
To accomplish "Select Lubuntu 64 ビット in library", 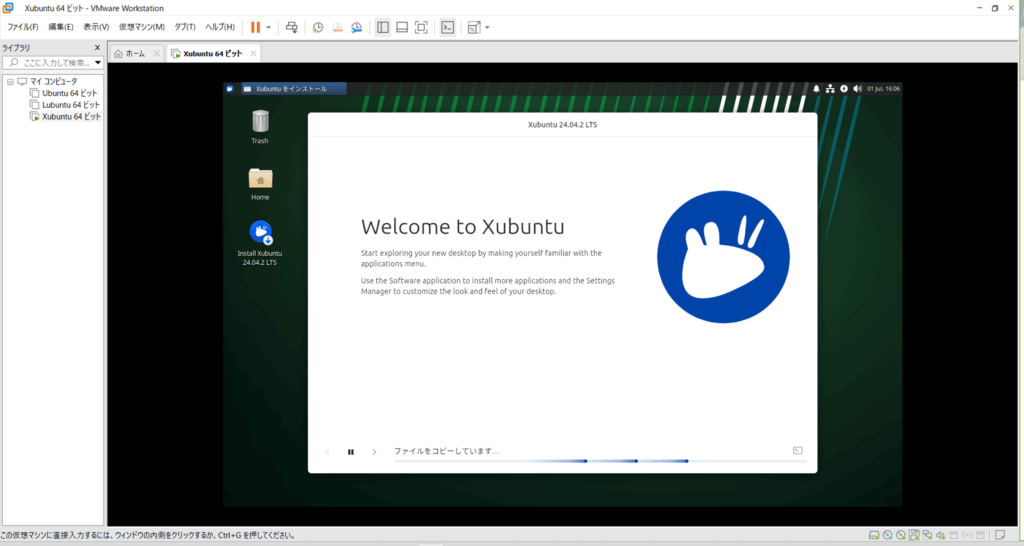I will pos(70,105).
